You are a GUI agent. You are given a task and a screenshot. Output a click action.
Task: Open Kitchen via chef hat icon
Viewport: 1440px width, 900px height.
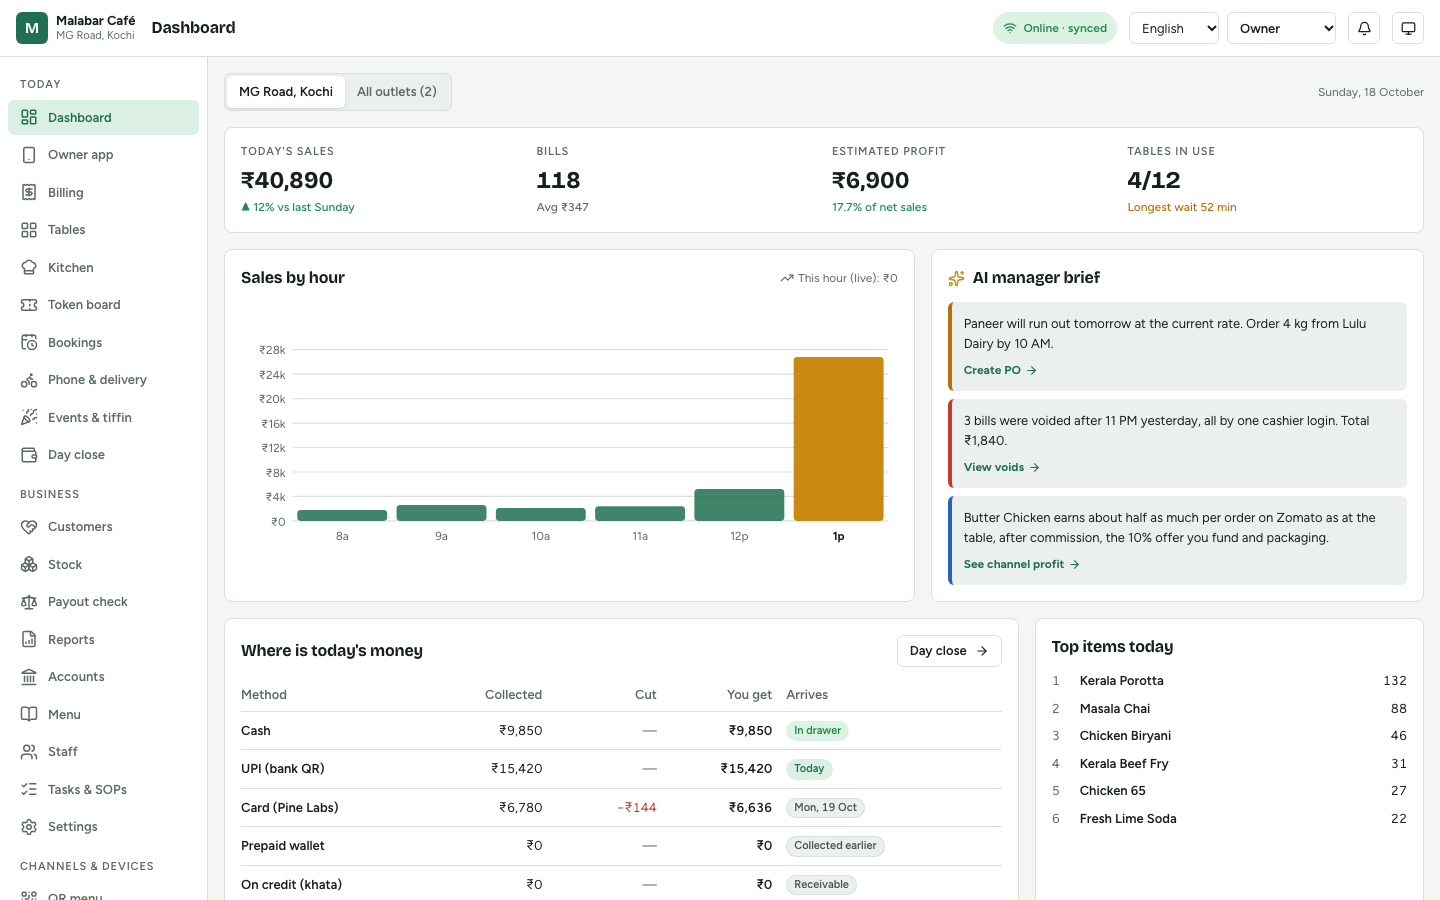point(29,267)
